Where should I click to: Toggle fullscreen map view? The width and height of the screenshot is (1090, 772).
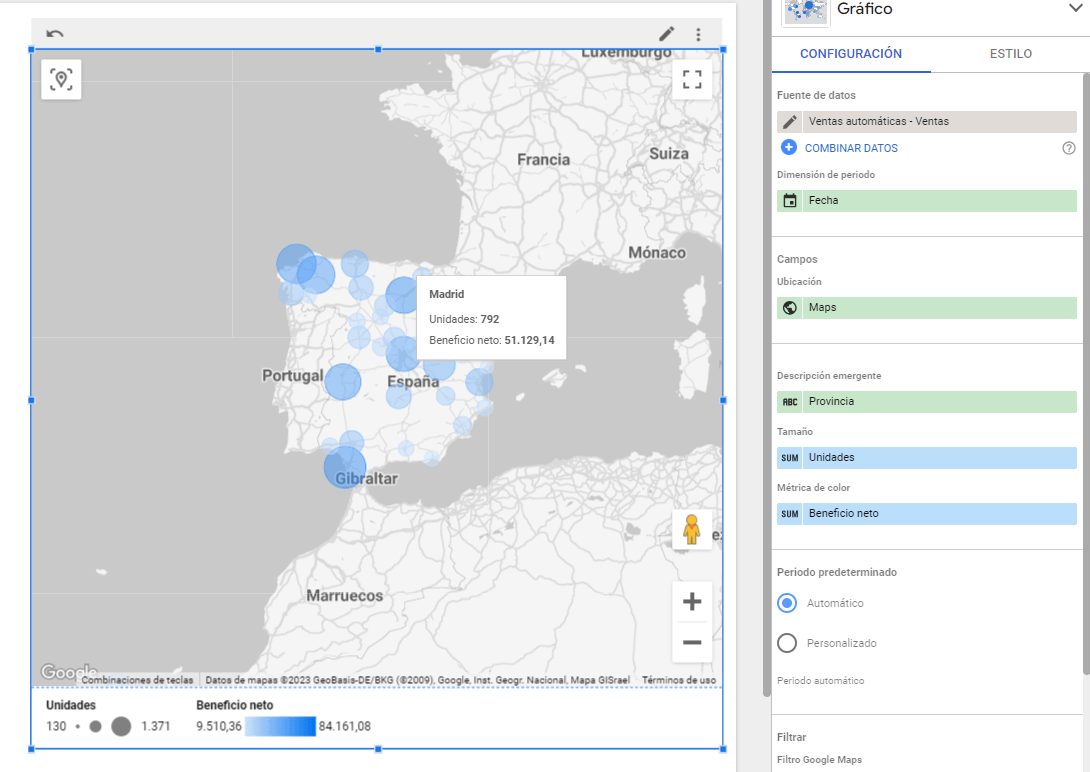click(x=692, y=80)
